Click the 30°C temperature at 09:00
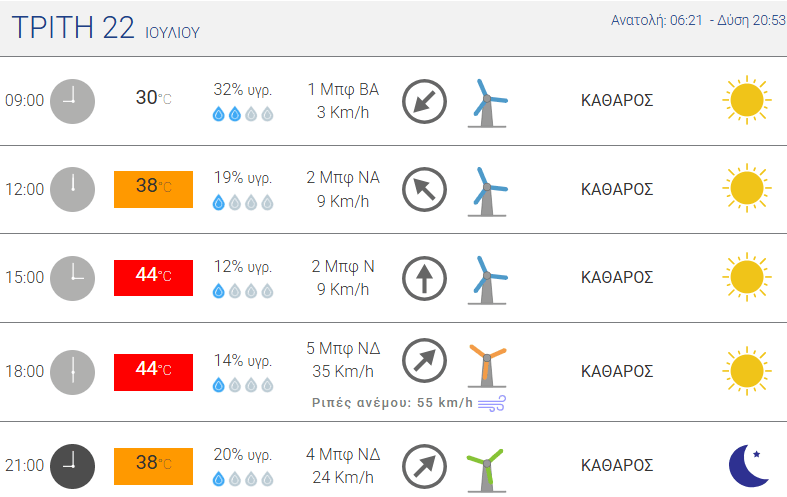 154,97
